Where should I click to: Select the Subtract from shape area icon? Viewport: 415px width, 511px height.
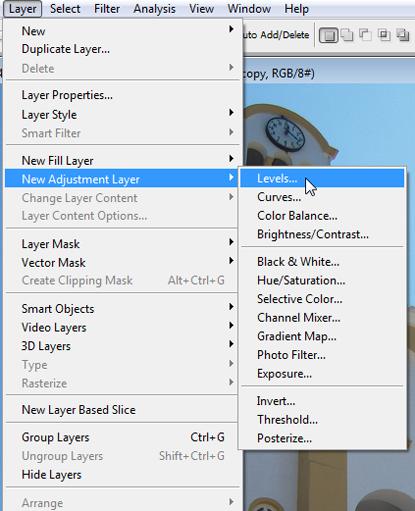pyautogui.click(x=365, y=35)
